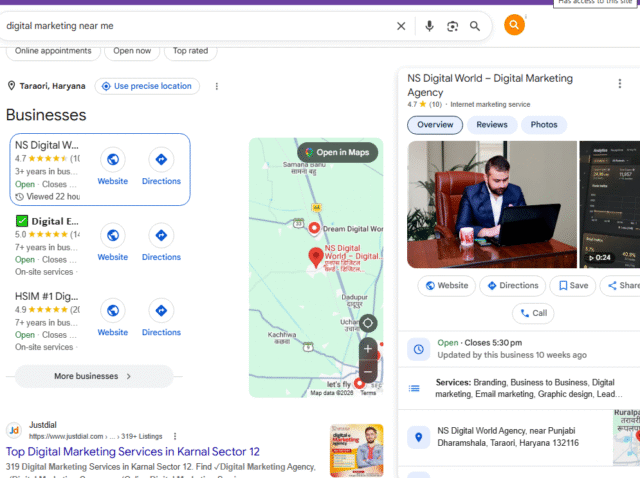Click address near Punjabi Dharamshala, Taraori

pyautogui.click(x=508, y=437)
